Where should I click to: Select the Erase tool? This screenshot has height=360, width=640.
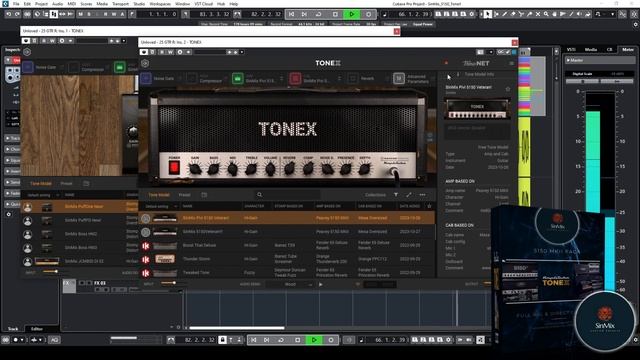(x=513, y=14)
